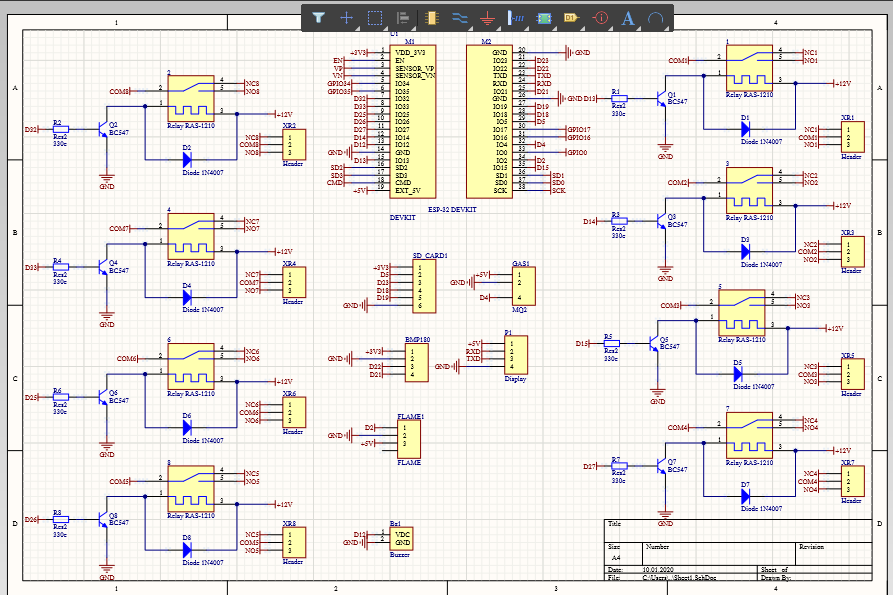
Task: Activate the move/cross cursor tool
Action: (347, 17)
